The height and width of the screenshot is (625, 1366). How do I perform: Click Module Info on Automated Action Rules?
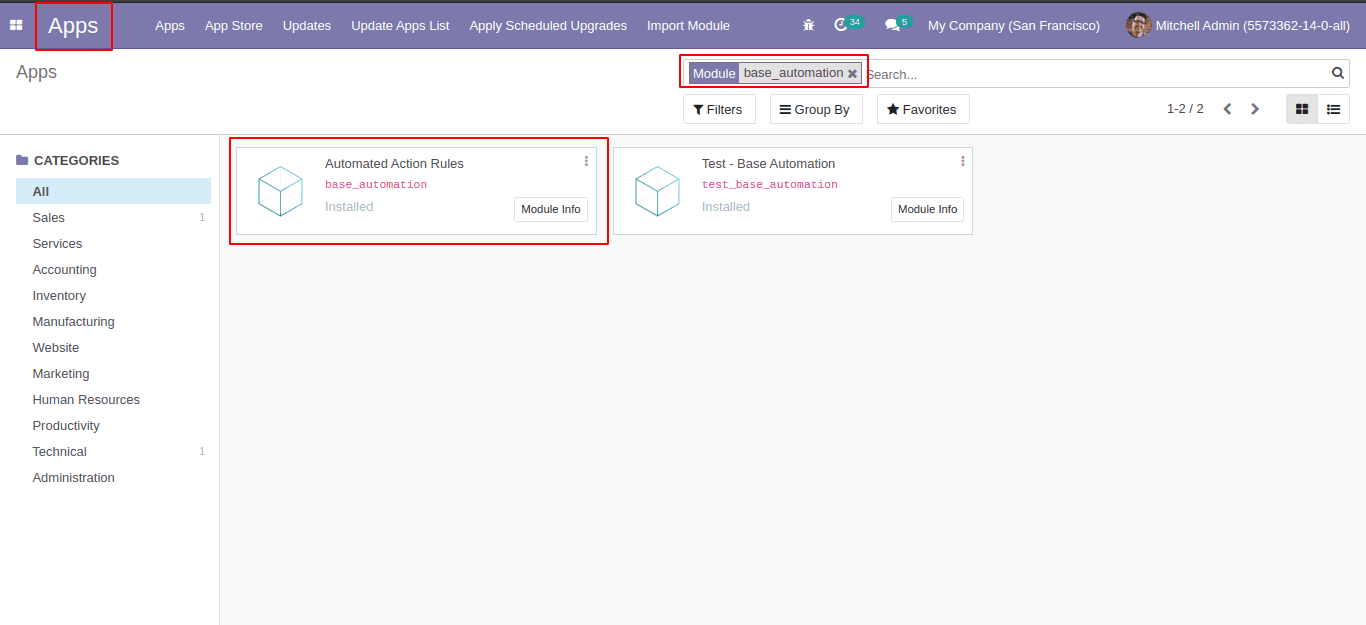point(551,209)
